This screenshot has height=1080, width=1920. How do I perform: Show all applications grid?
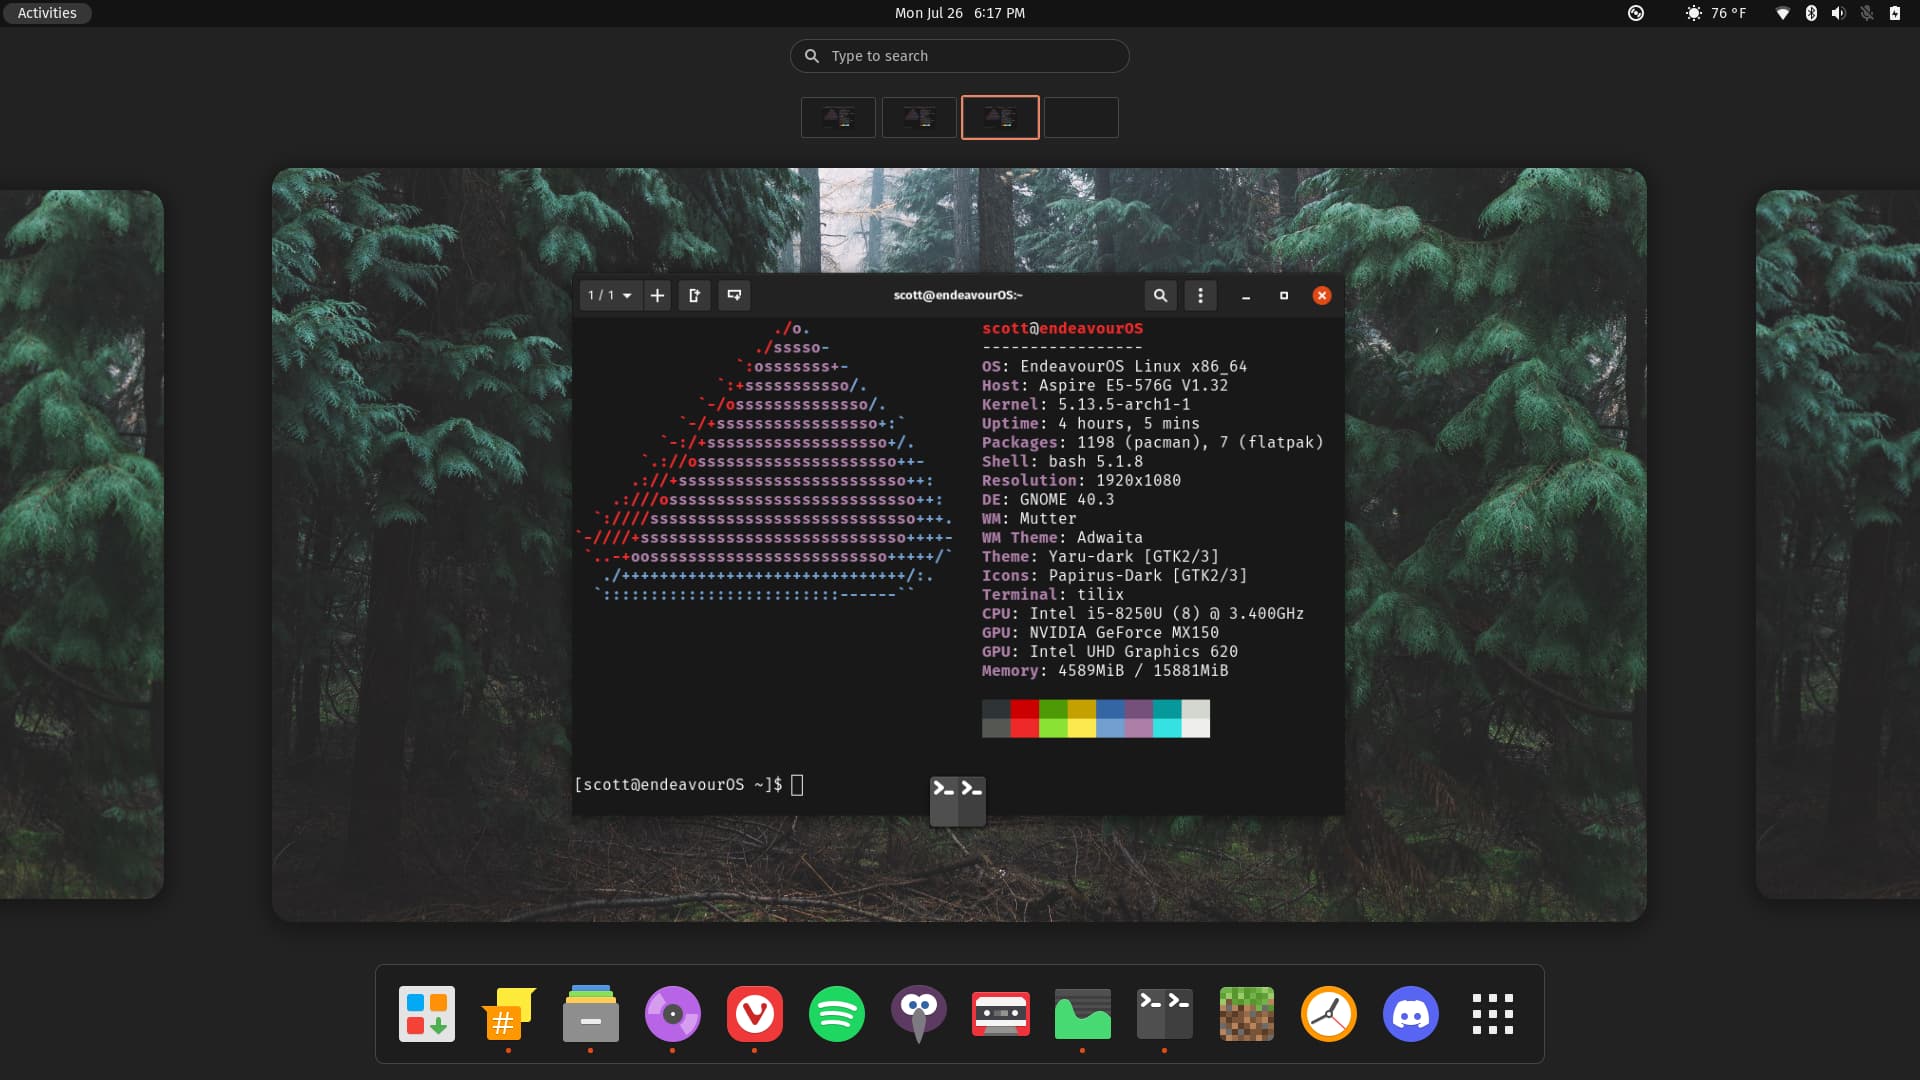1493,1013
